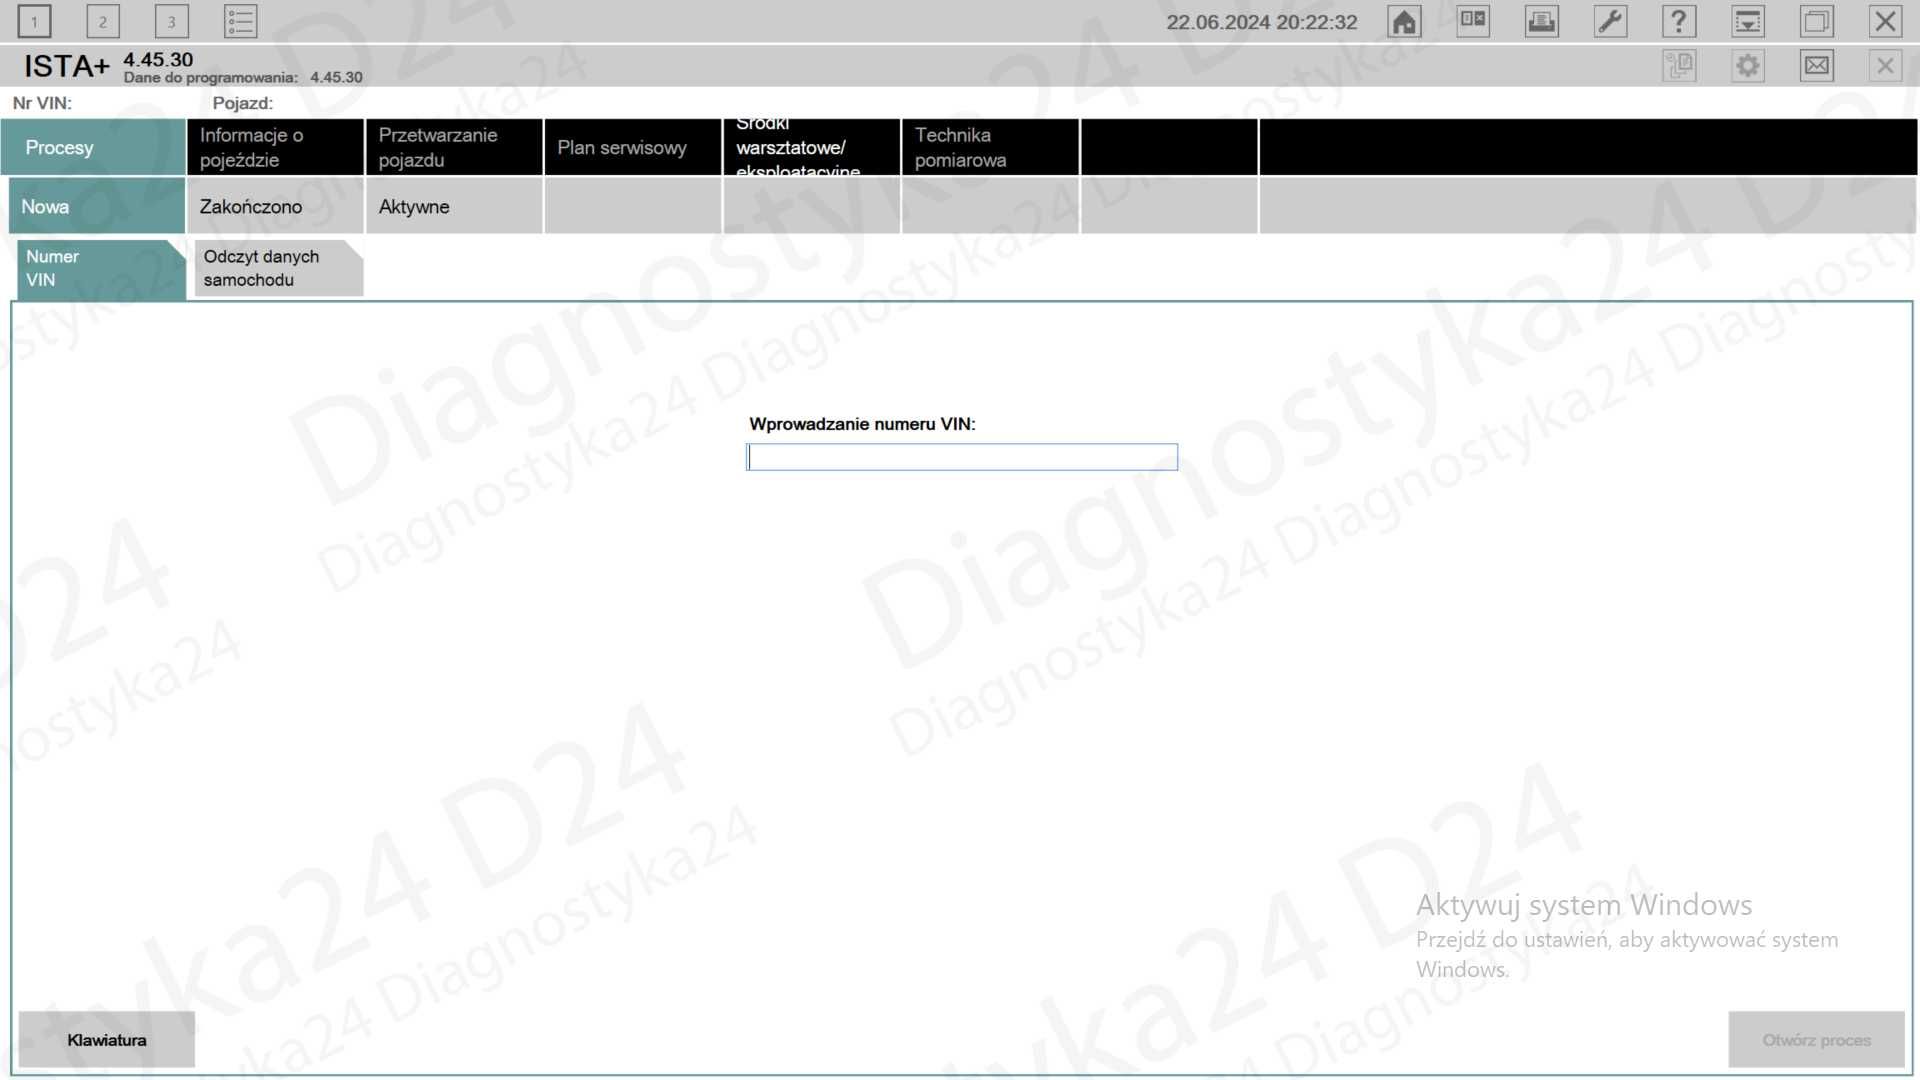Open the gear configuration icon
Screen dimensions: 1920x1080
coord(1748,66)
